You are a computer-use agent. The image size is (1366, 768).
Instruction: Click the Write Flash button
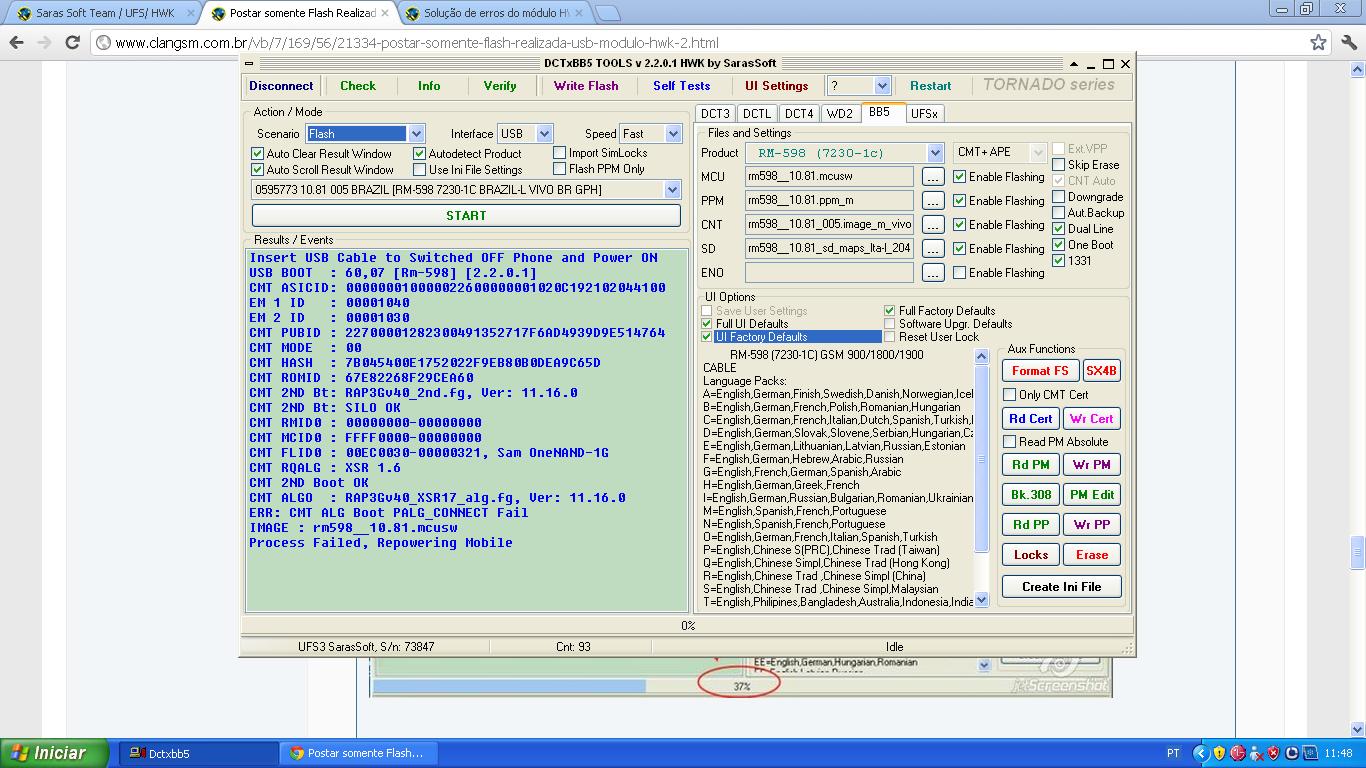586,86
